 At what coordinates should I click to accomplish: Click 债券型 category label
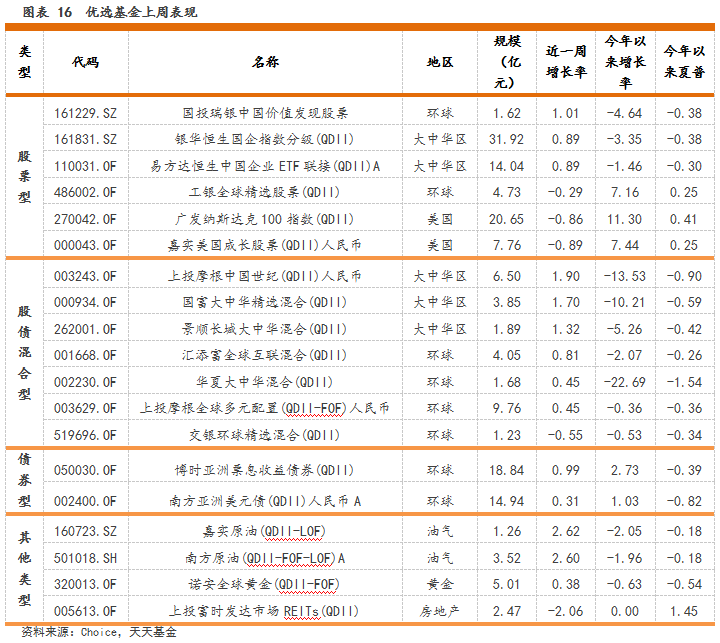click(x=25, y=480)
